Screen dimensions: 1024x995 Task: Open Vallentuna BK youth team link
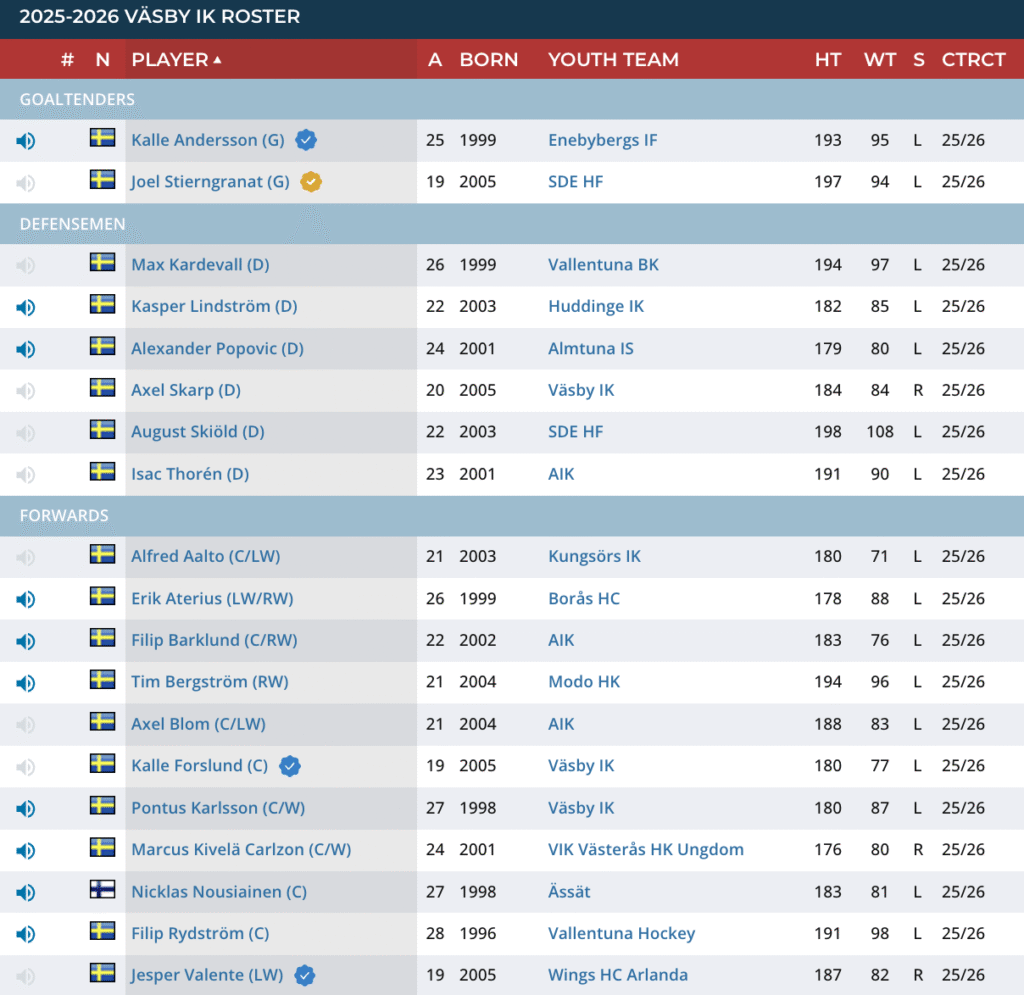603,264
